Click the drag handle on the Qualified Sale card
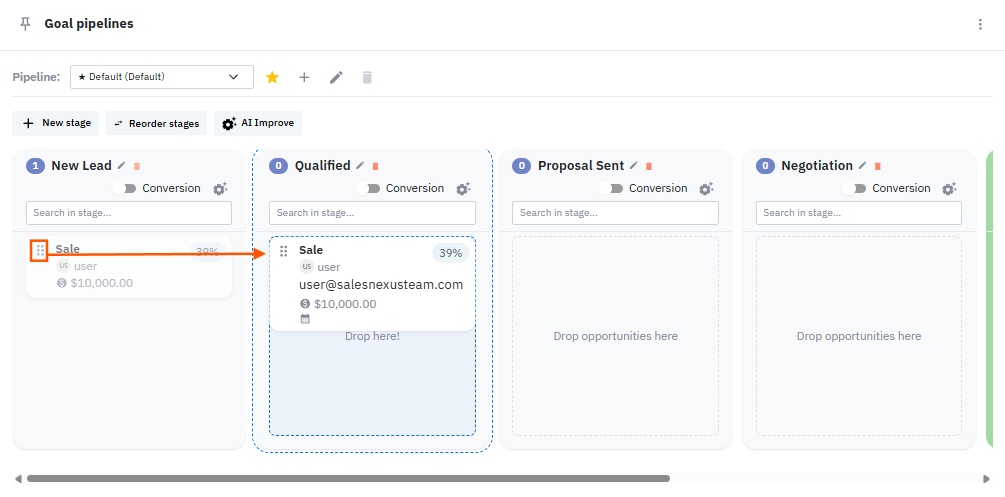The image size is (1005, 497). (284, 251)
